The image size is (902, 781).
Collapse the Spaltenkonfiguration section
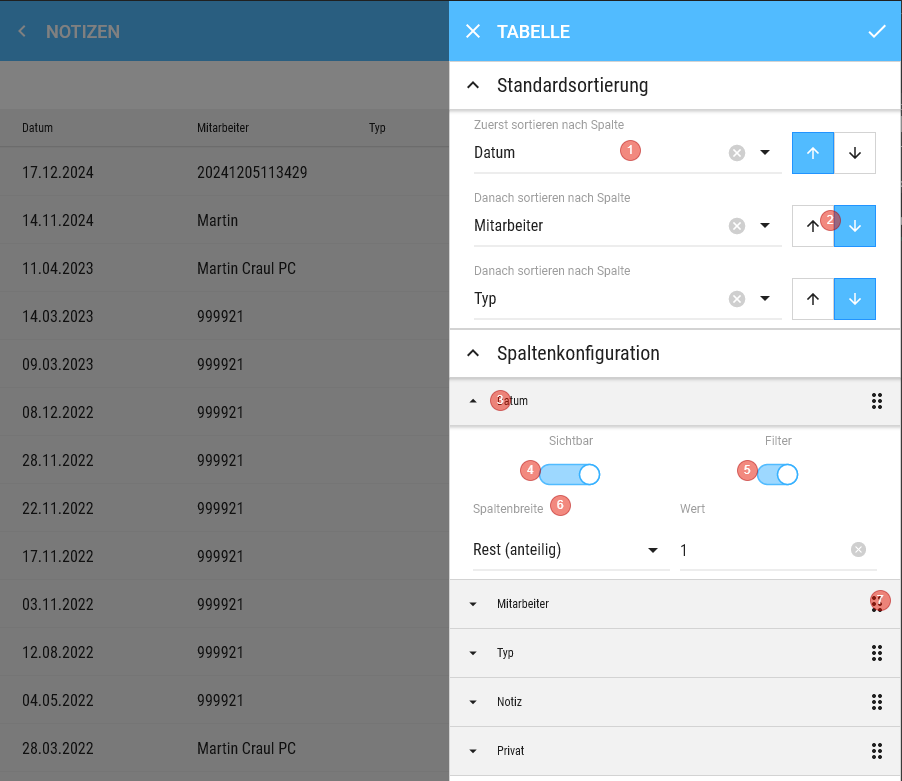pyautogui.click(x=474, y=353)
